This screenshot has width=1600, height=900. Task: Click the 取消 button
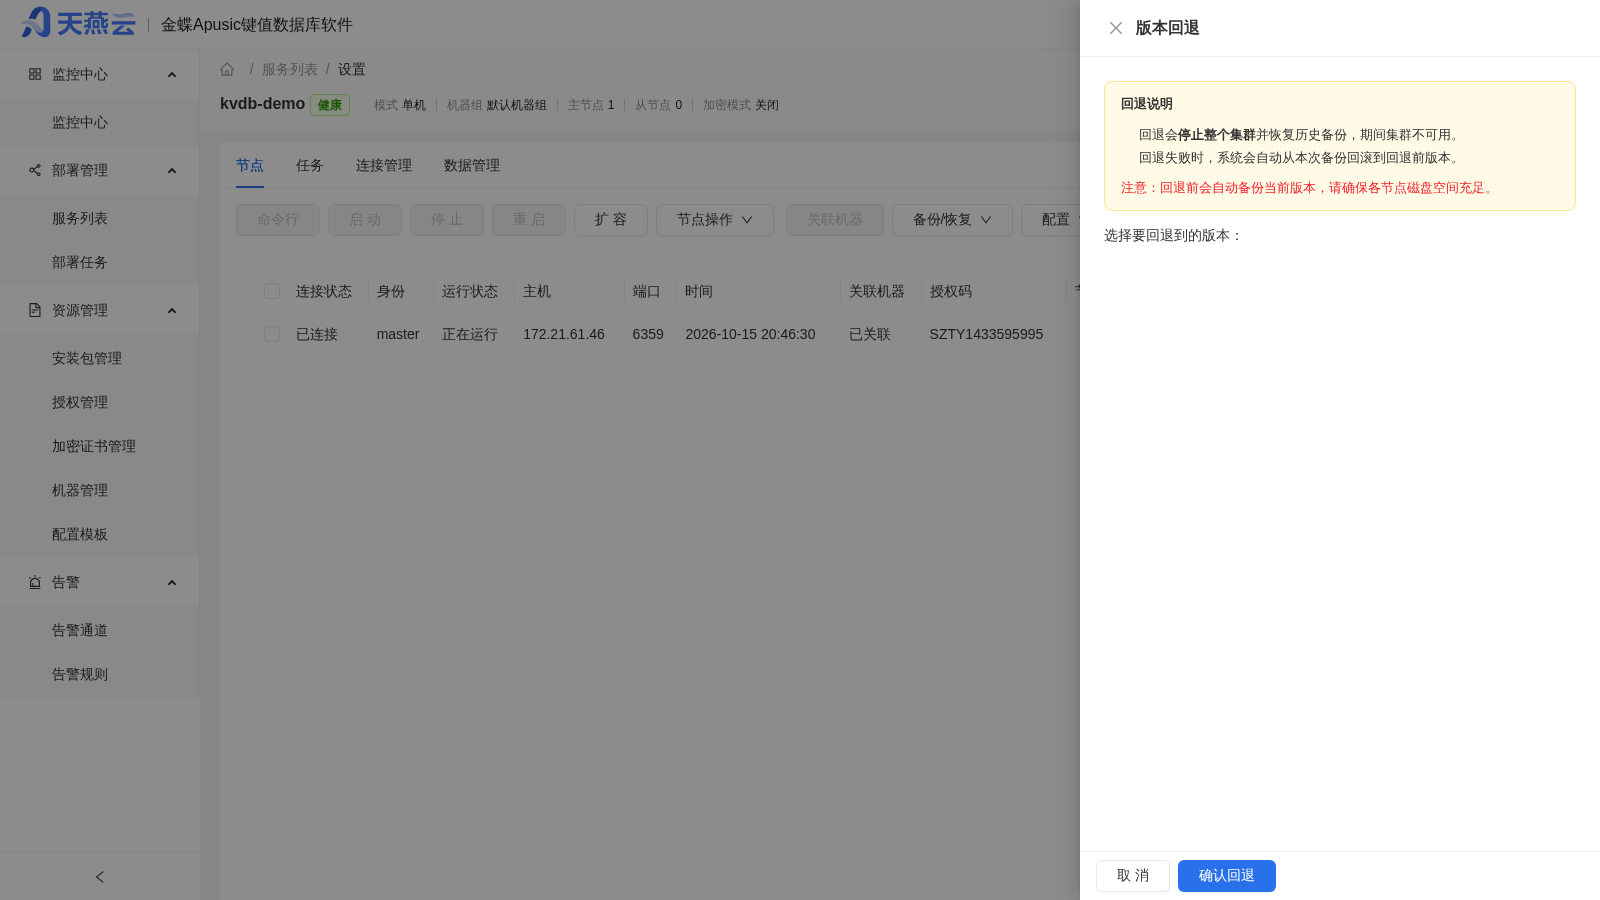tap(1133, 876)
